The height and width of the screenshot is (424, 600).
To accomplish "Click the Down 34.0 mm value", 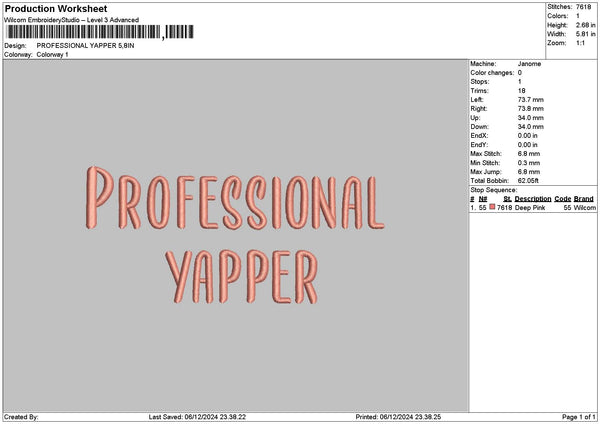I will point(530,127).
